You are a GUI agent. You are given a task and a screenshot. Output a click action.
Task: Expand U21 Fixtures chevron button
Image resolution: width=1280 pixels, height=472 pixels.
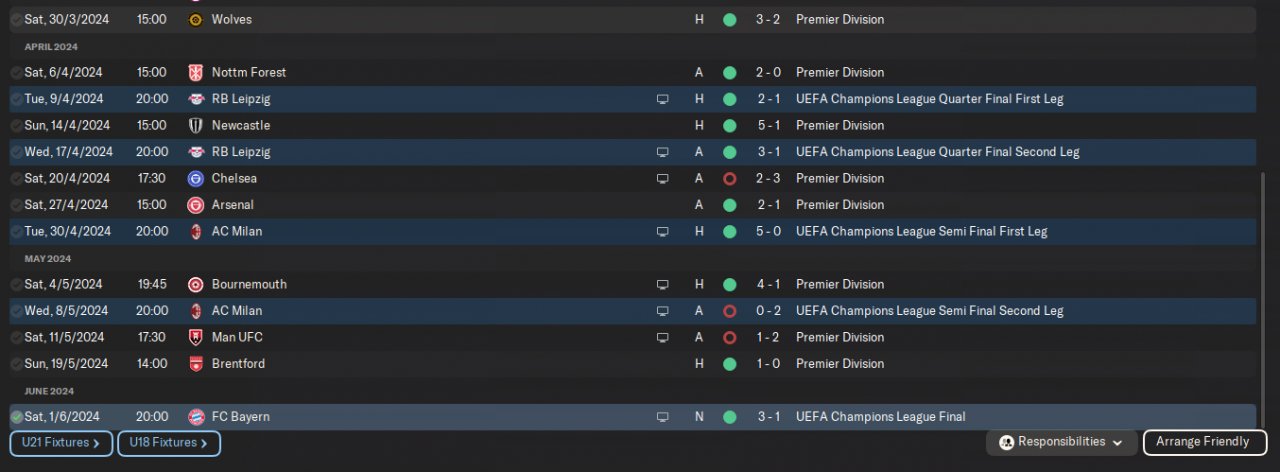[x=60, y=443]
